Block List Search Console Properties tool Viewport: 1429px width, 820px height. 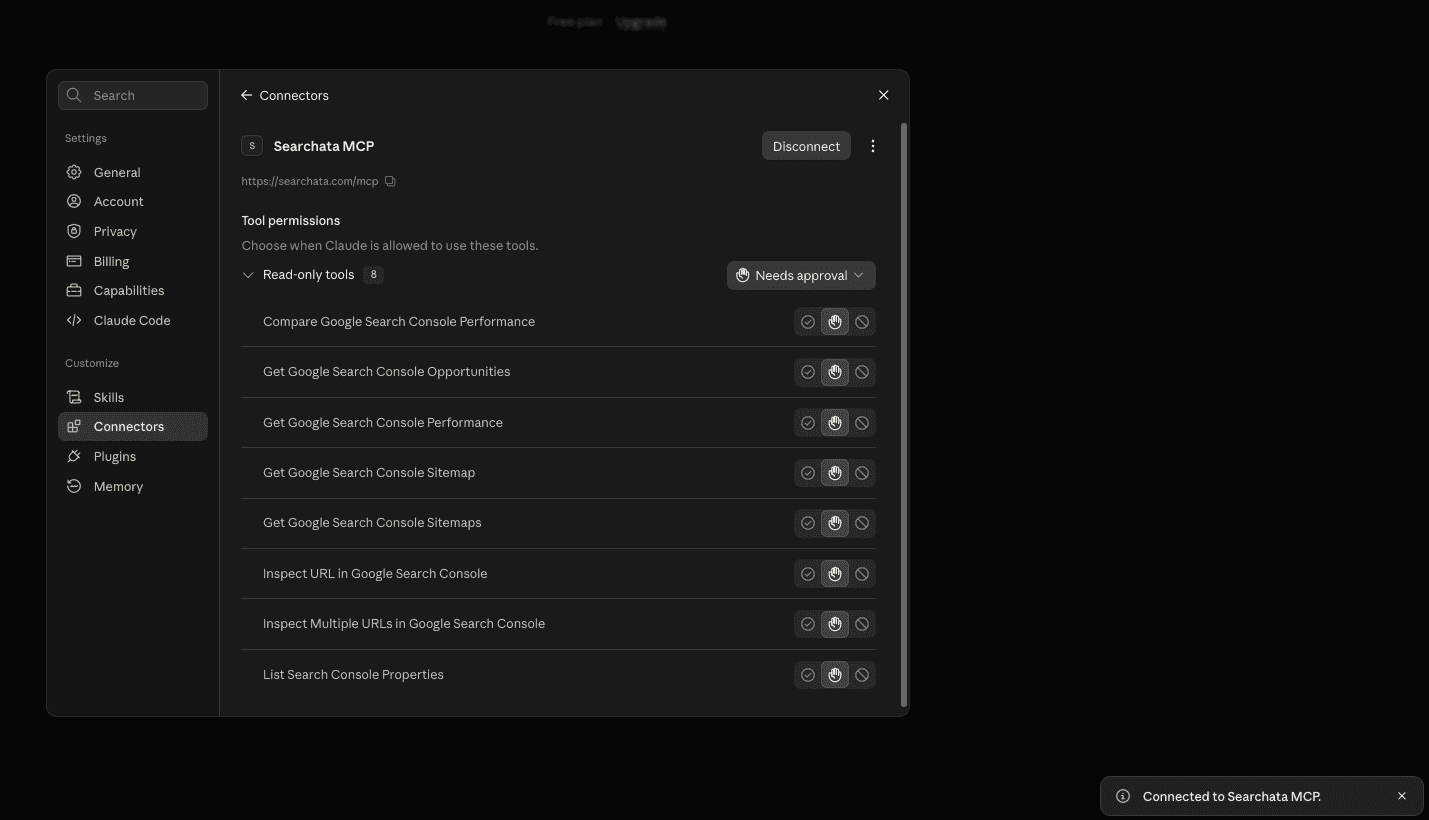[862, 675]
